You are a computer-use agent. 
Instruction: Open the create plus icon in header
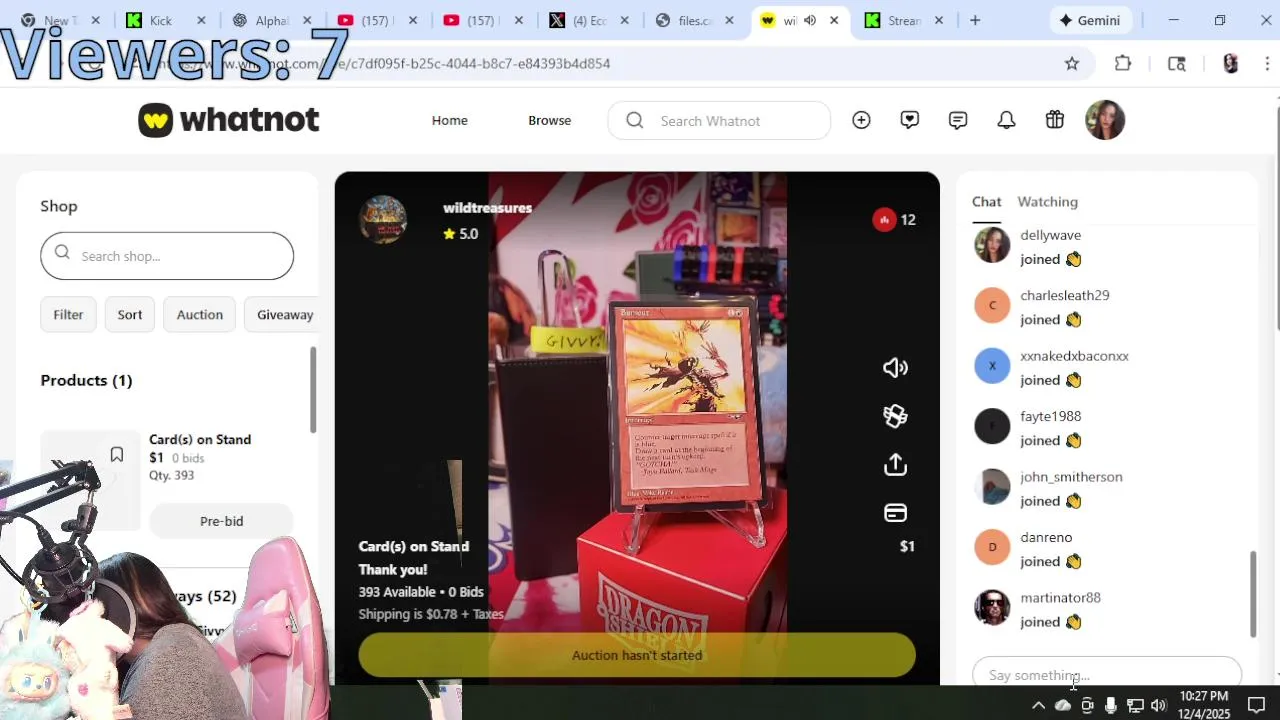pos(861,120)
